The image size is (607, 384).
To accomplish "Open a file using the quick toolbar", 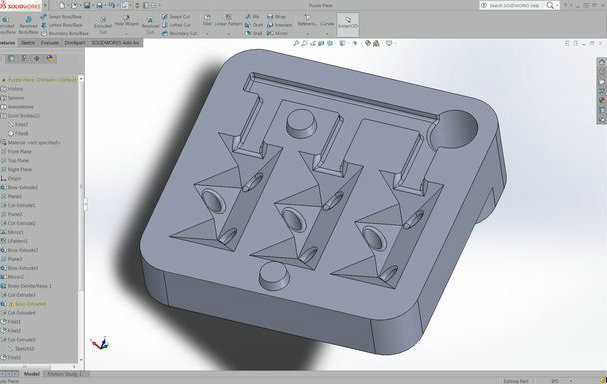I will 74,5.
